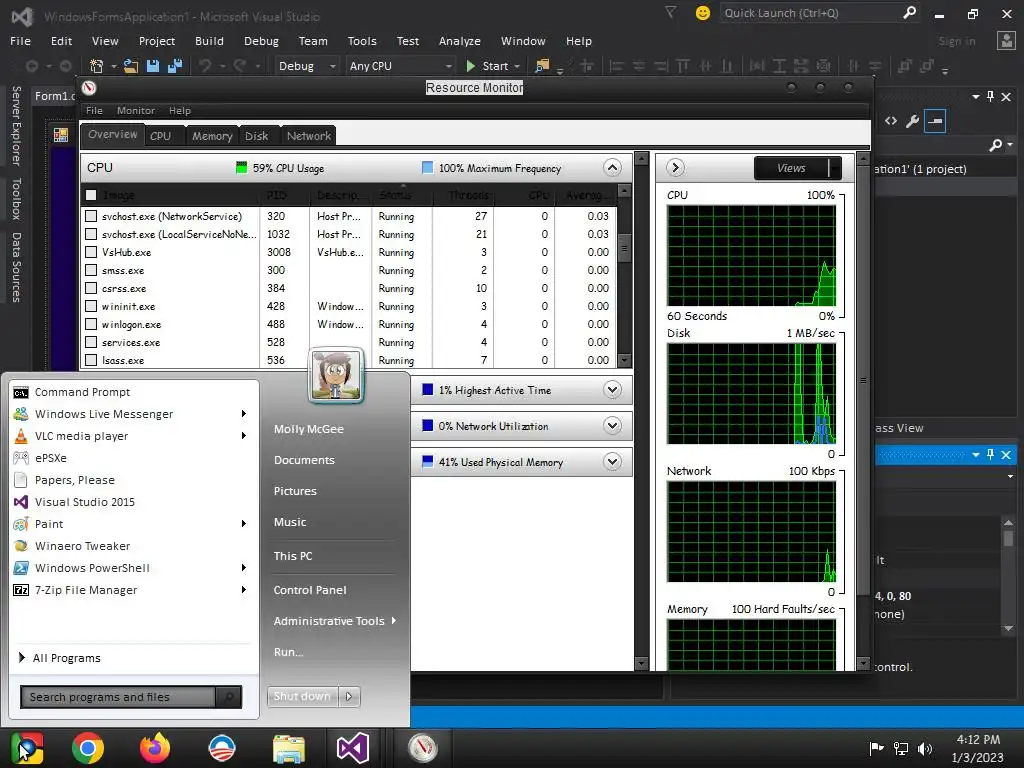The image size is (1024, 768).
Task: Open network status icon in system tray
Action: point(901,748)
